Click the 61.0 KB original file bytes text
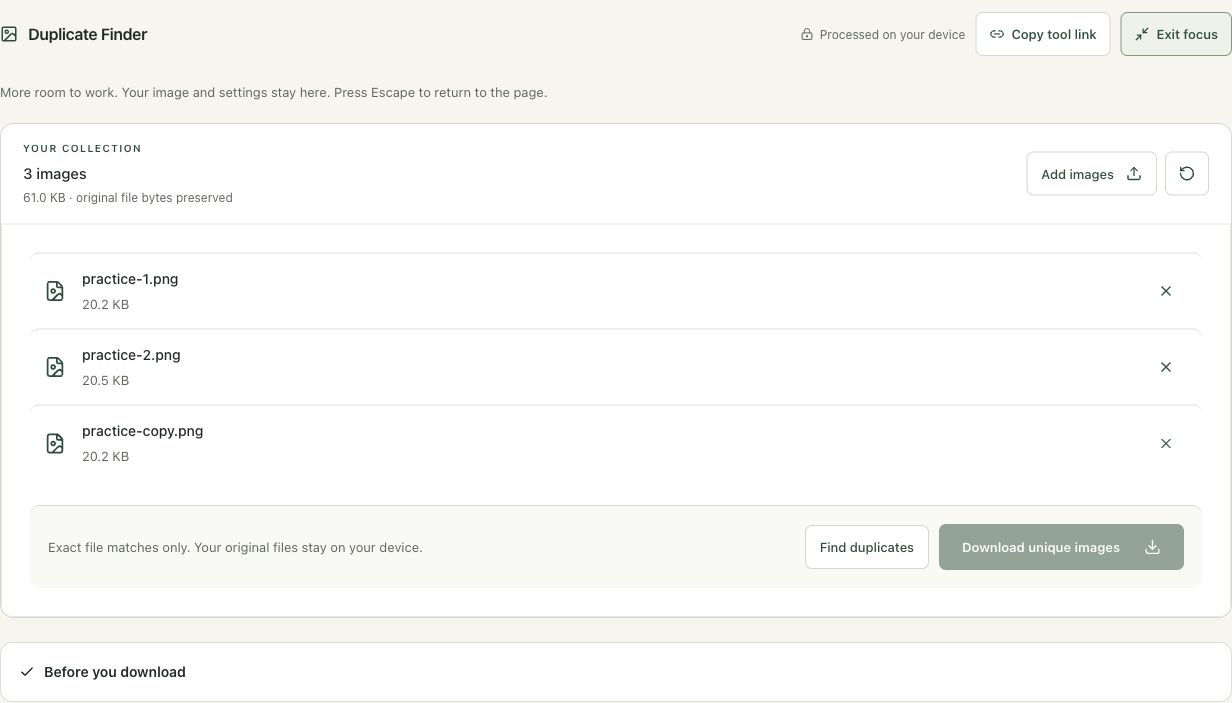Image resolution: width=1232 pixels, height=703 pixels. (128, 198)
